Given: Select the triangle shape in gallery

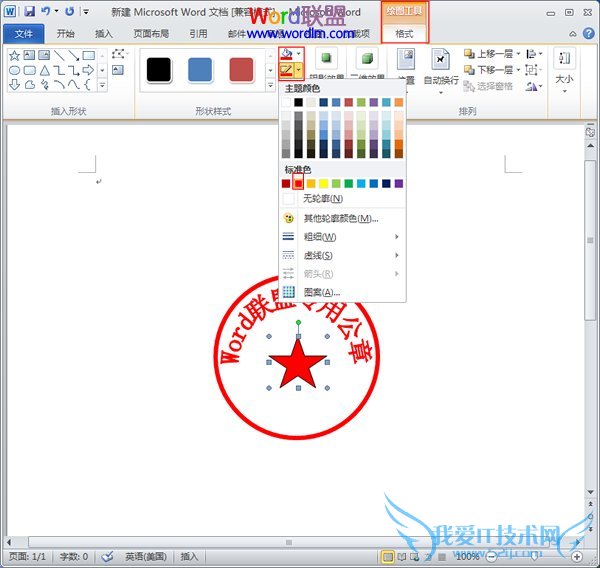Looking at the screenshot, I should 45,70.
